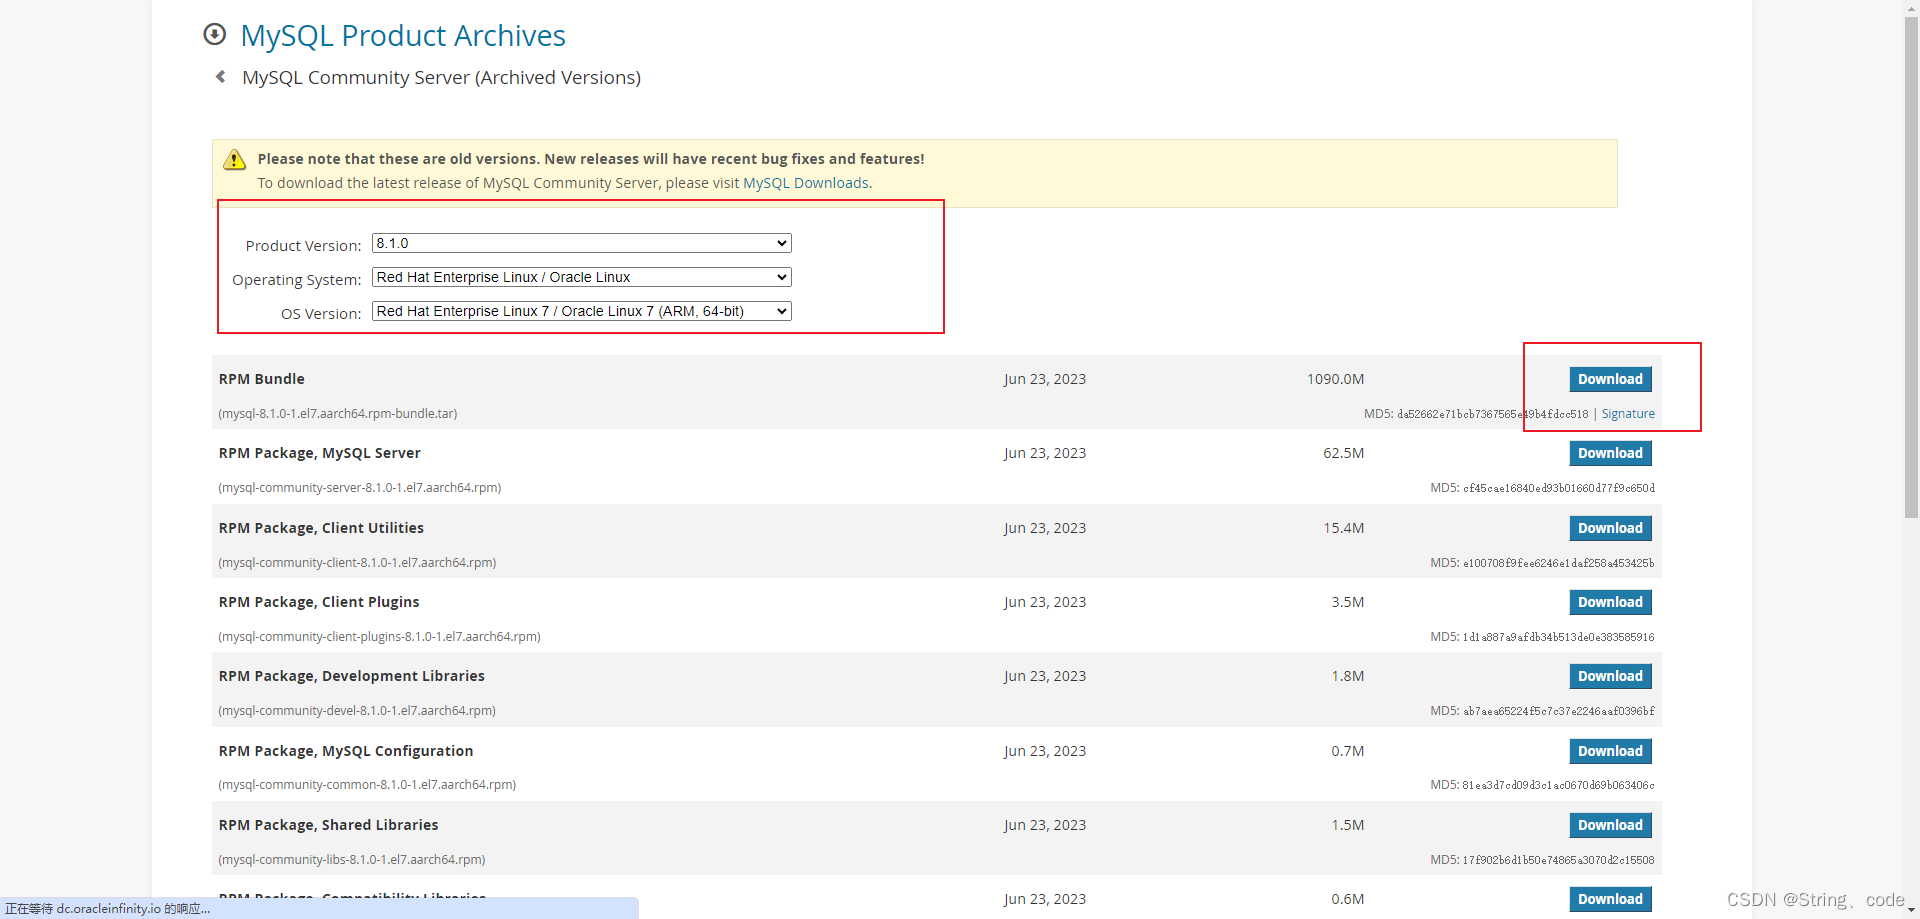Screen dimensions: 1920x919
Task: Click the Jun 23, 2023 date of RPM Bundle
Action: click(x=1045, y=379)
